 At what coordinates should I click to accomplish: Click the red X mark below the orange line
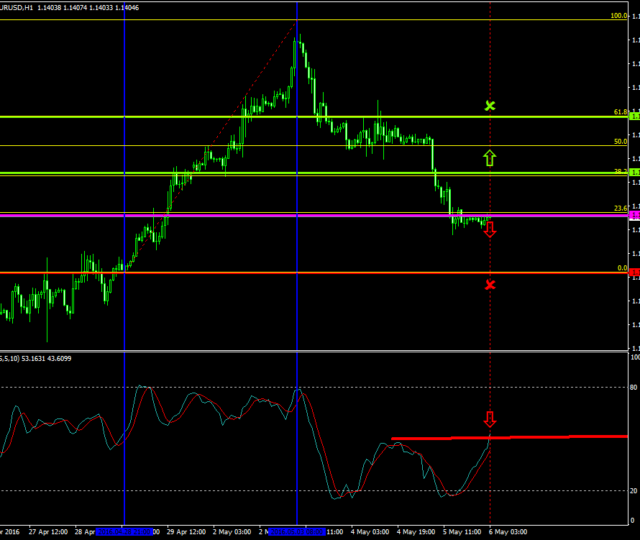coord(490,285)
